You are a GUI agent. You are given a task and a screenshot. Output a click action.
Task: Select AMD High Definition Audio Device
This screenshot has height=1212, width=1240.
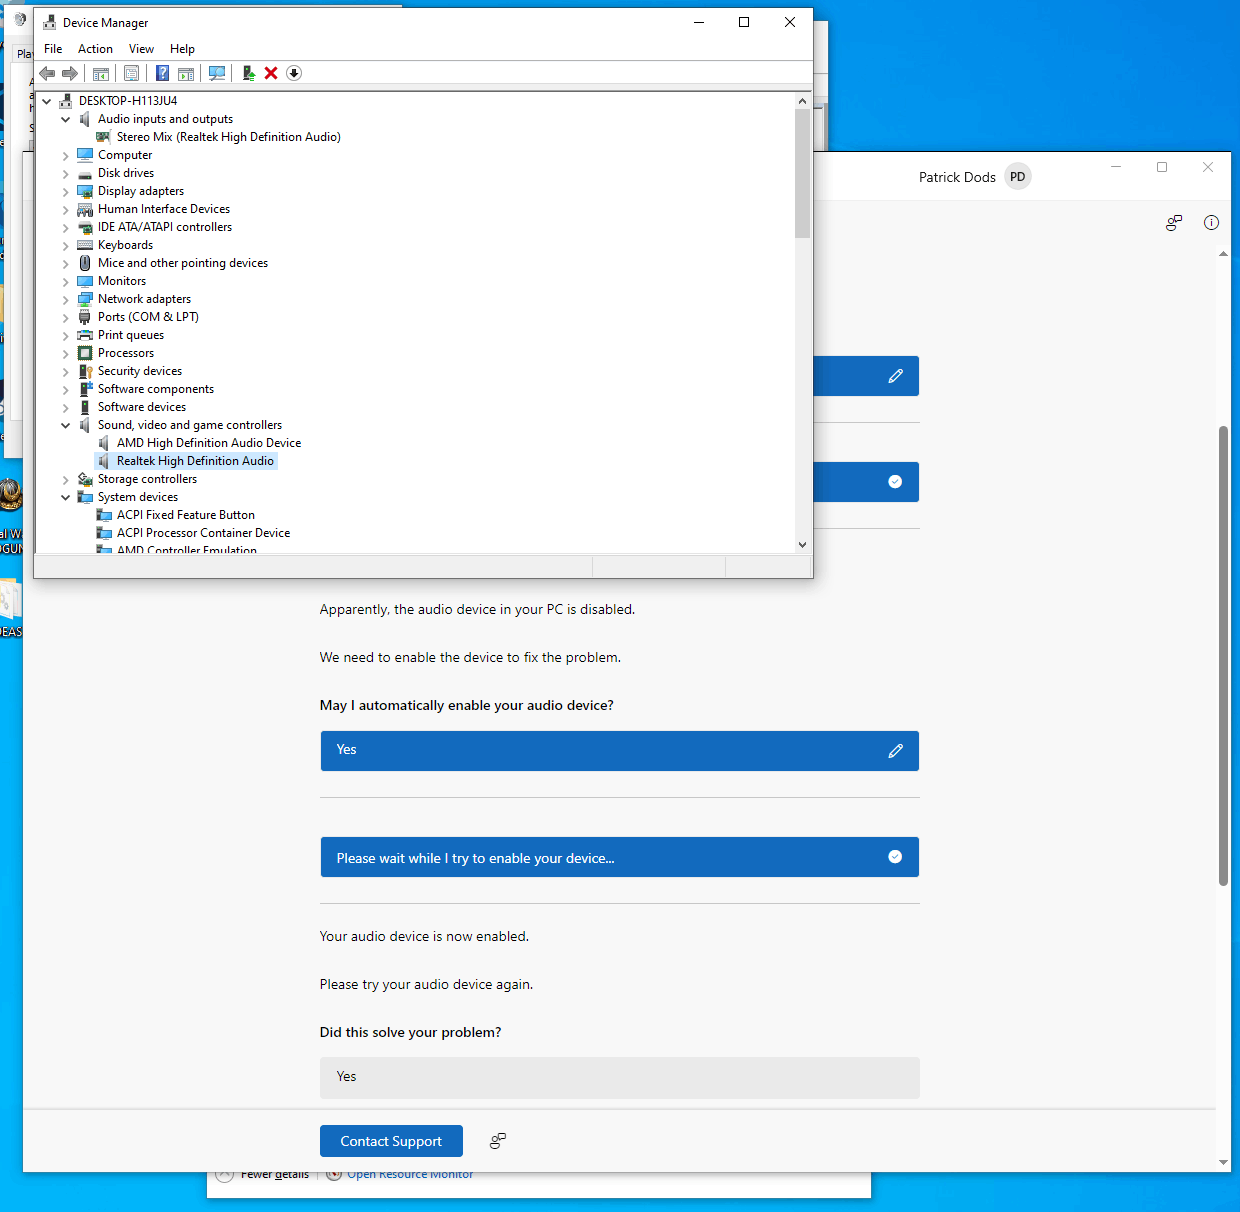pos(209,443)
